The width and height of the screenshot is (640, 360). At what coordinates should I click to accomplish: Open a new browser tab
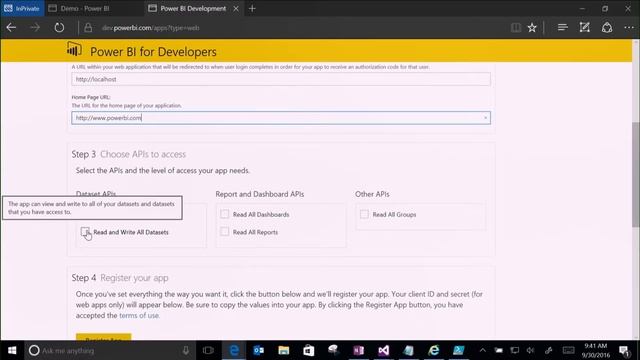click(252, 8)
